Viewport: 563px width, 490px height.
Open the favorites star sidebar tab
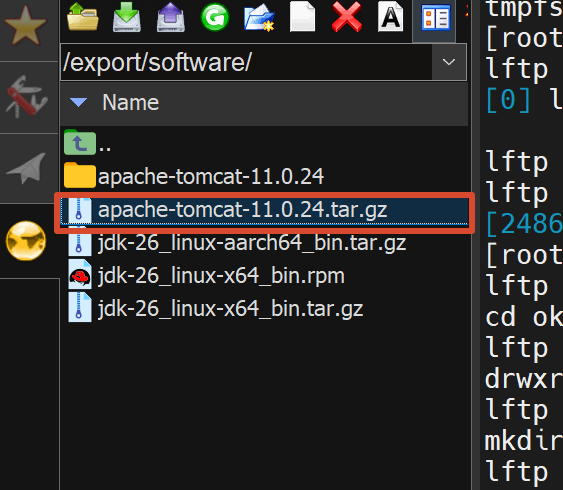(x=25, y=25)
